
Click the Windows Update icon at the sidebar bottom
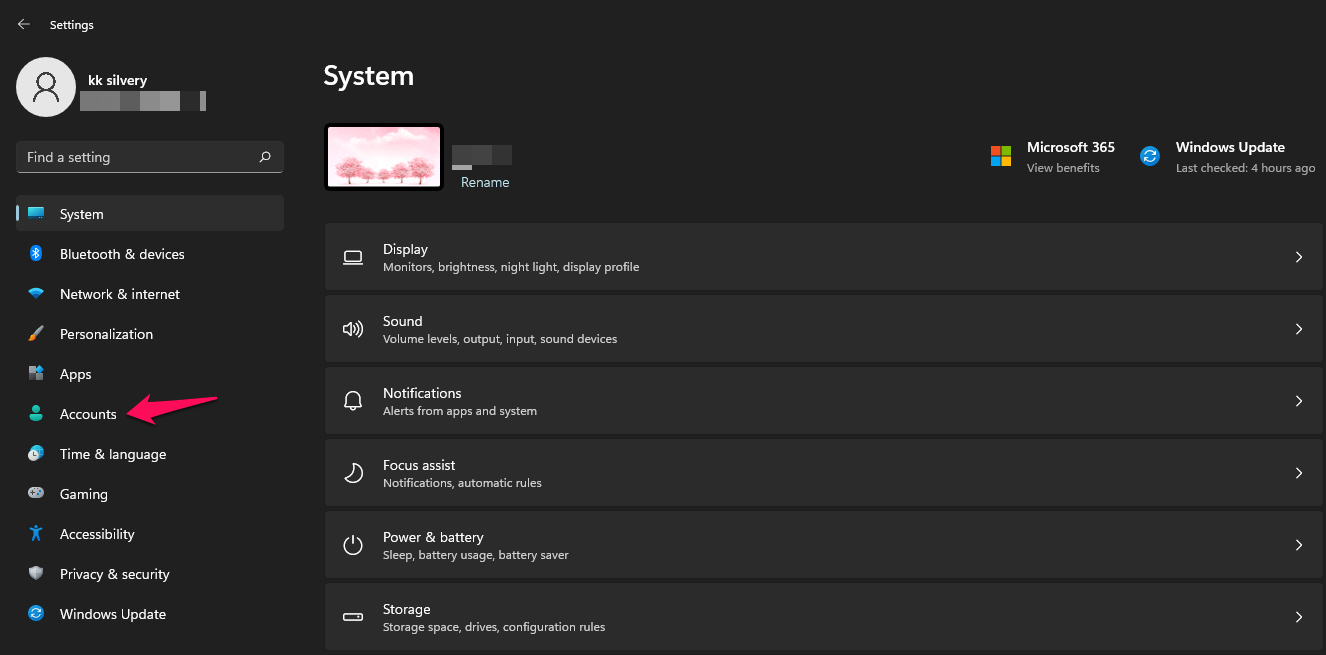click(36, 614)
